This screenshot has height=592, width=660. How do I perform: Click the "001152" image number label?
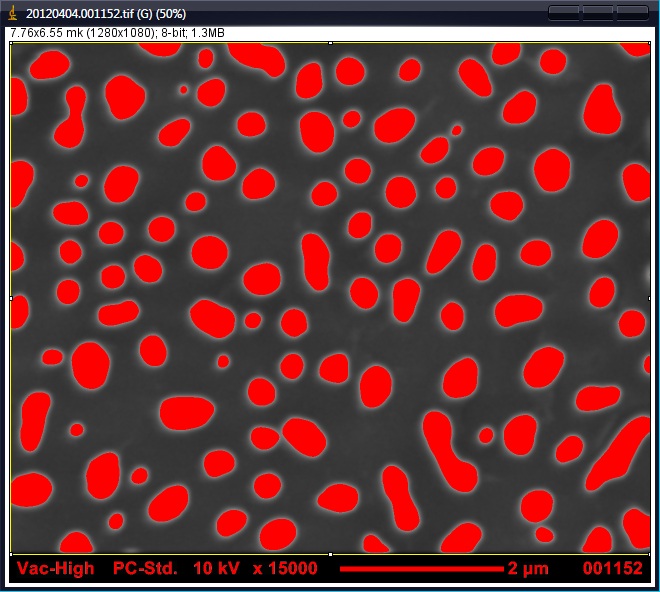pos(612,568)
